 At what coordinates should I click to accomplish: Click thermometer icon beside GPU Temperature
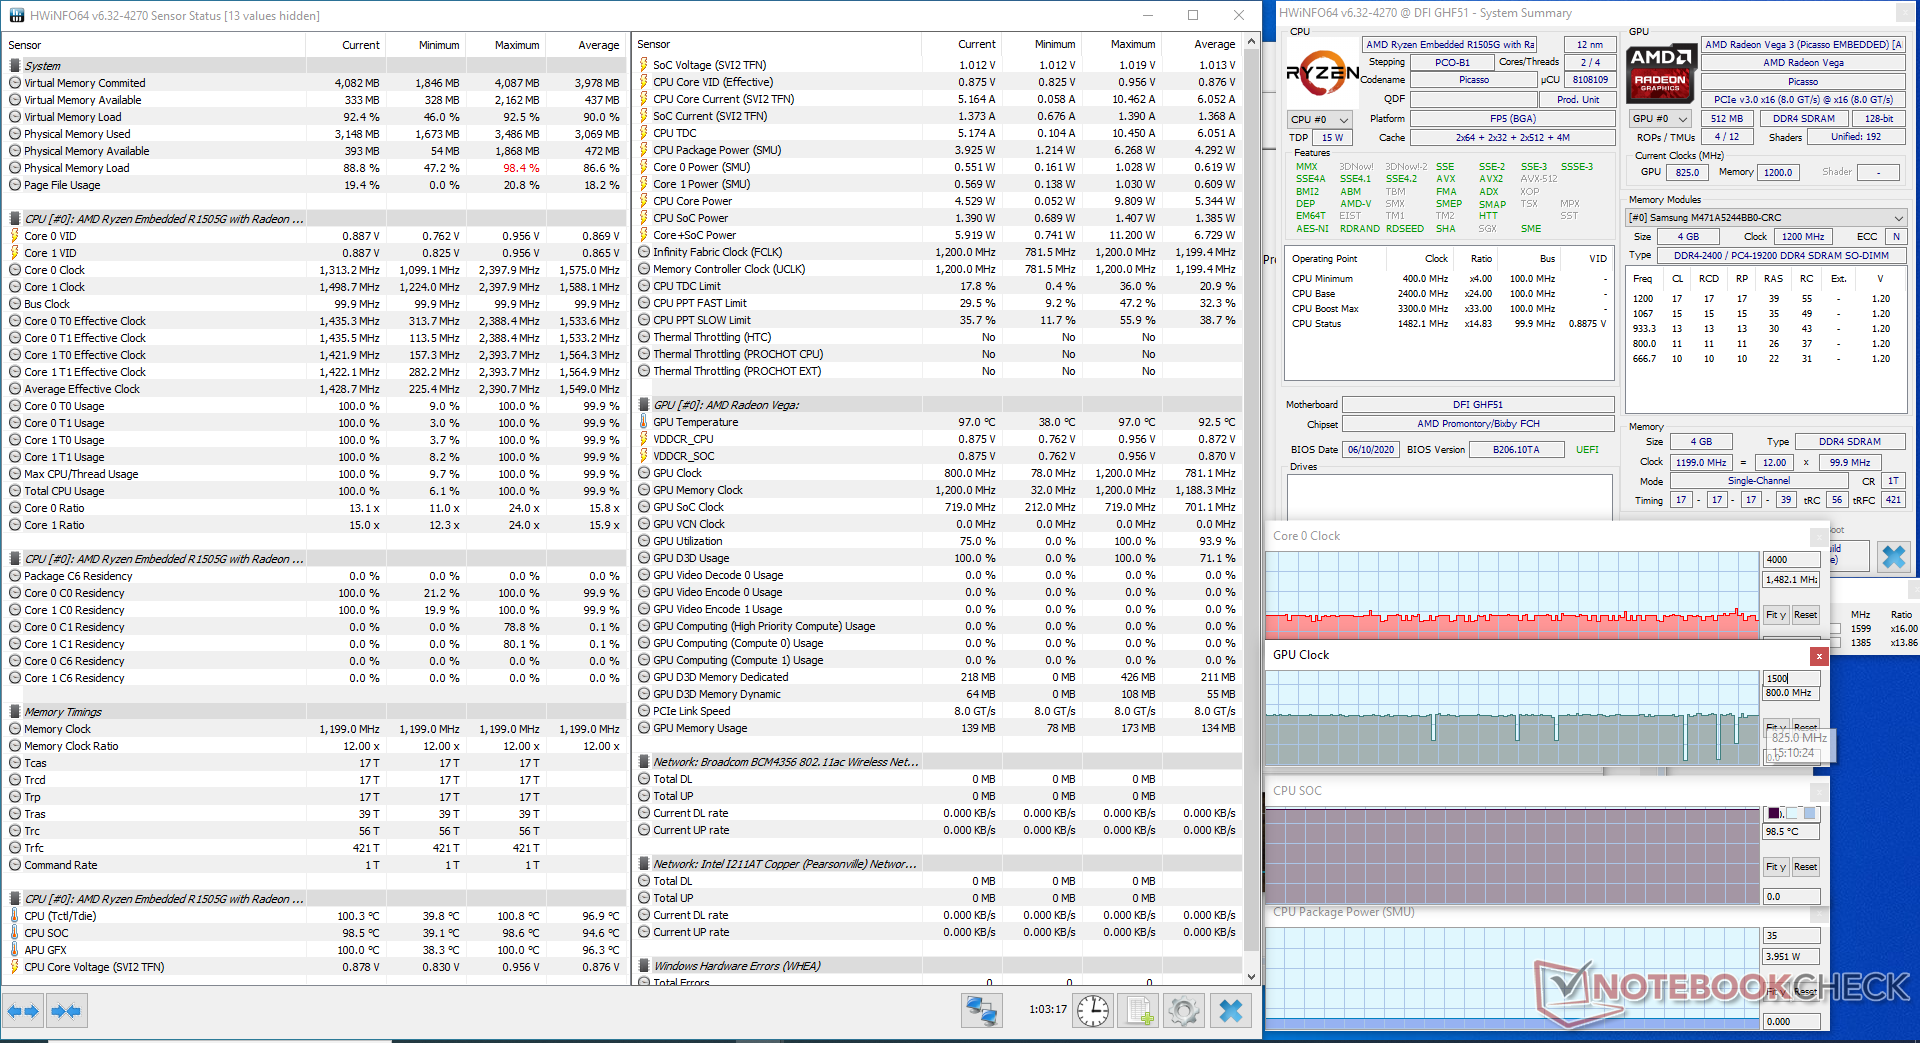tap(644, 422)
